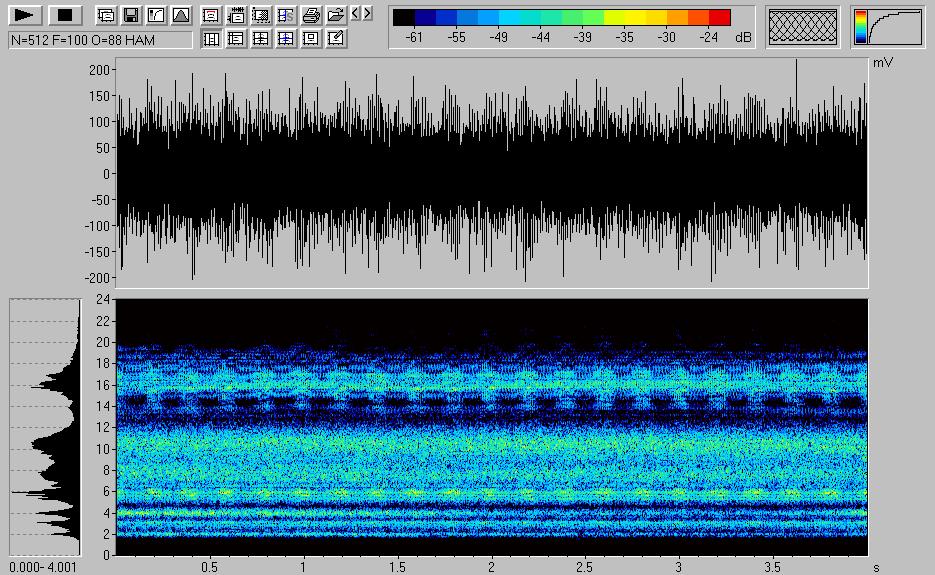
Task: Toggle the blue crosshair cursor mode button
Action: click(x=286, y=39)
